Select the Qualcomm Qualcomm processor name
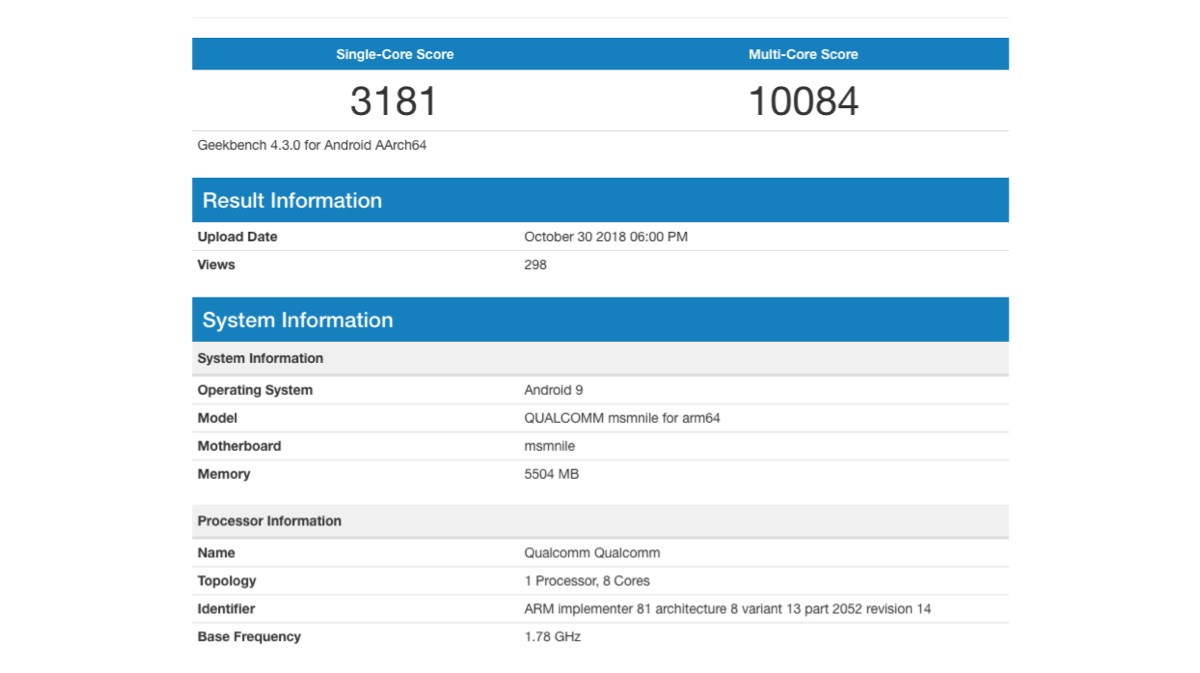 point(591,553)
